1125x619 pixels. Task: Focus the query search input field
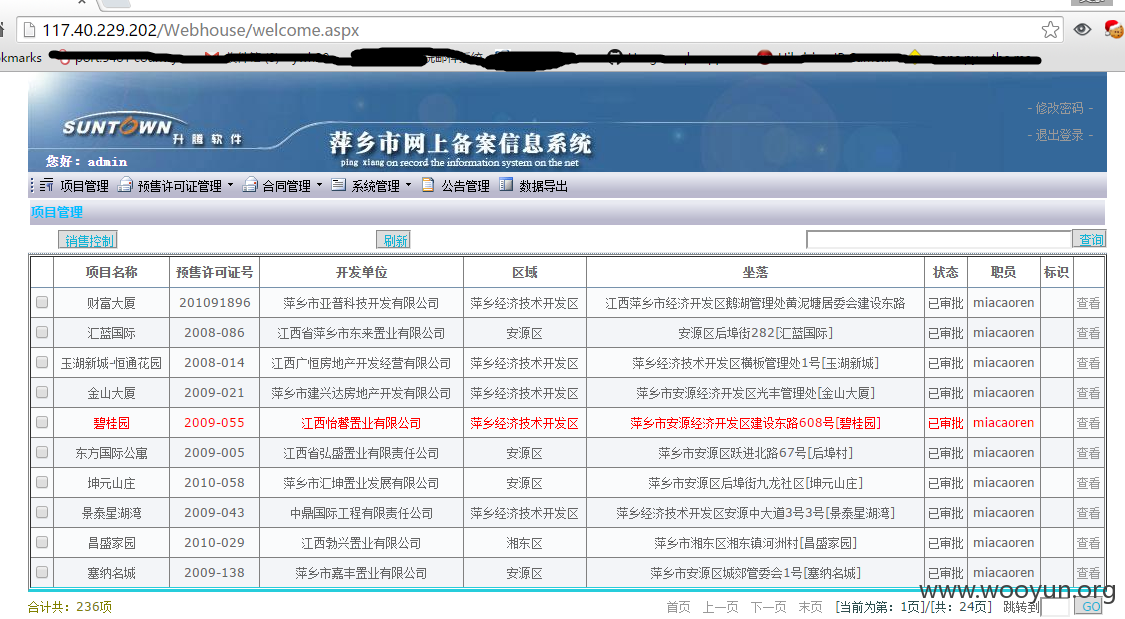938,240
